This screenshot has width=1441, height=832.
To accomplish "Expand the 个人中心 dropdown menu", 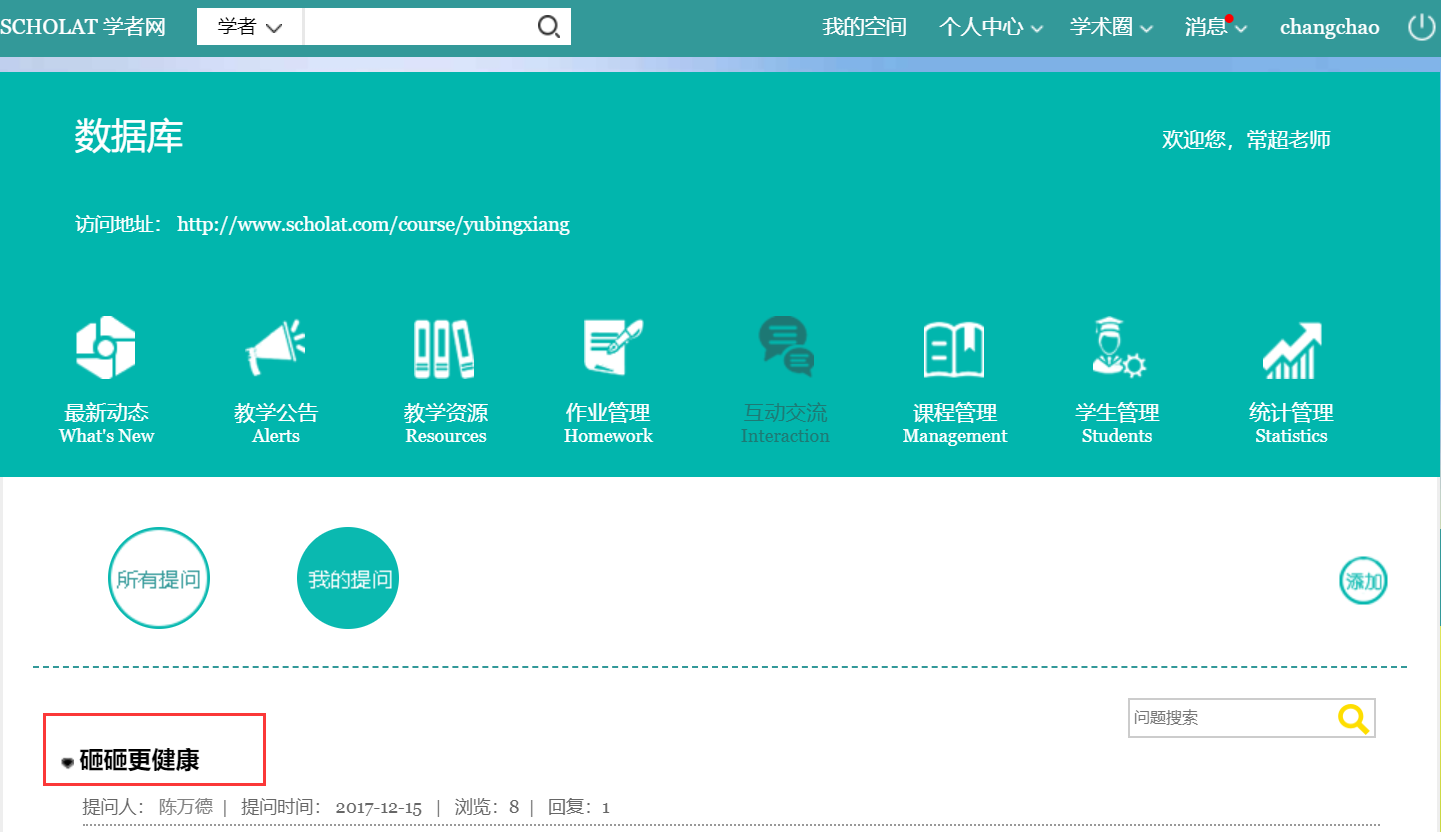I will click(x=990, y=28).
